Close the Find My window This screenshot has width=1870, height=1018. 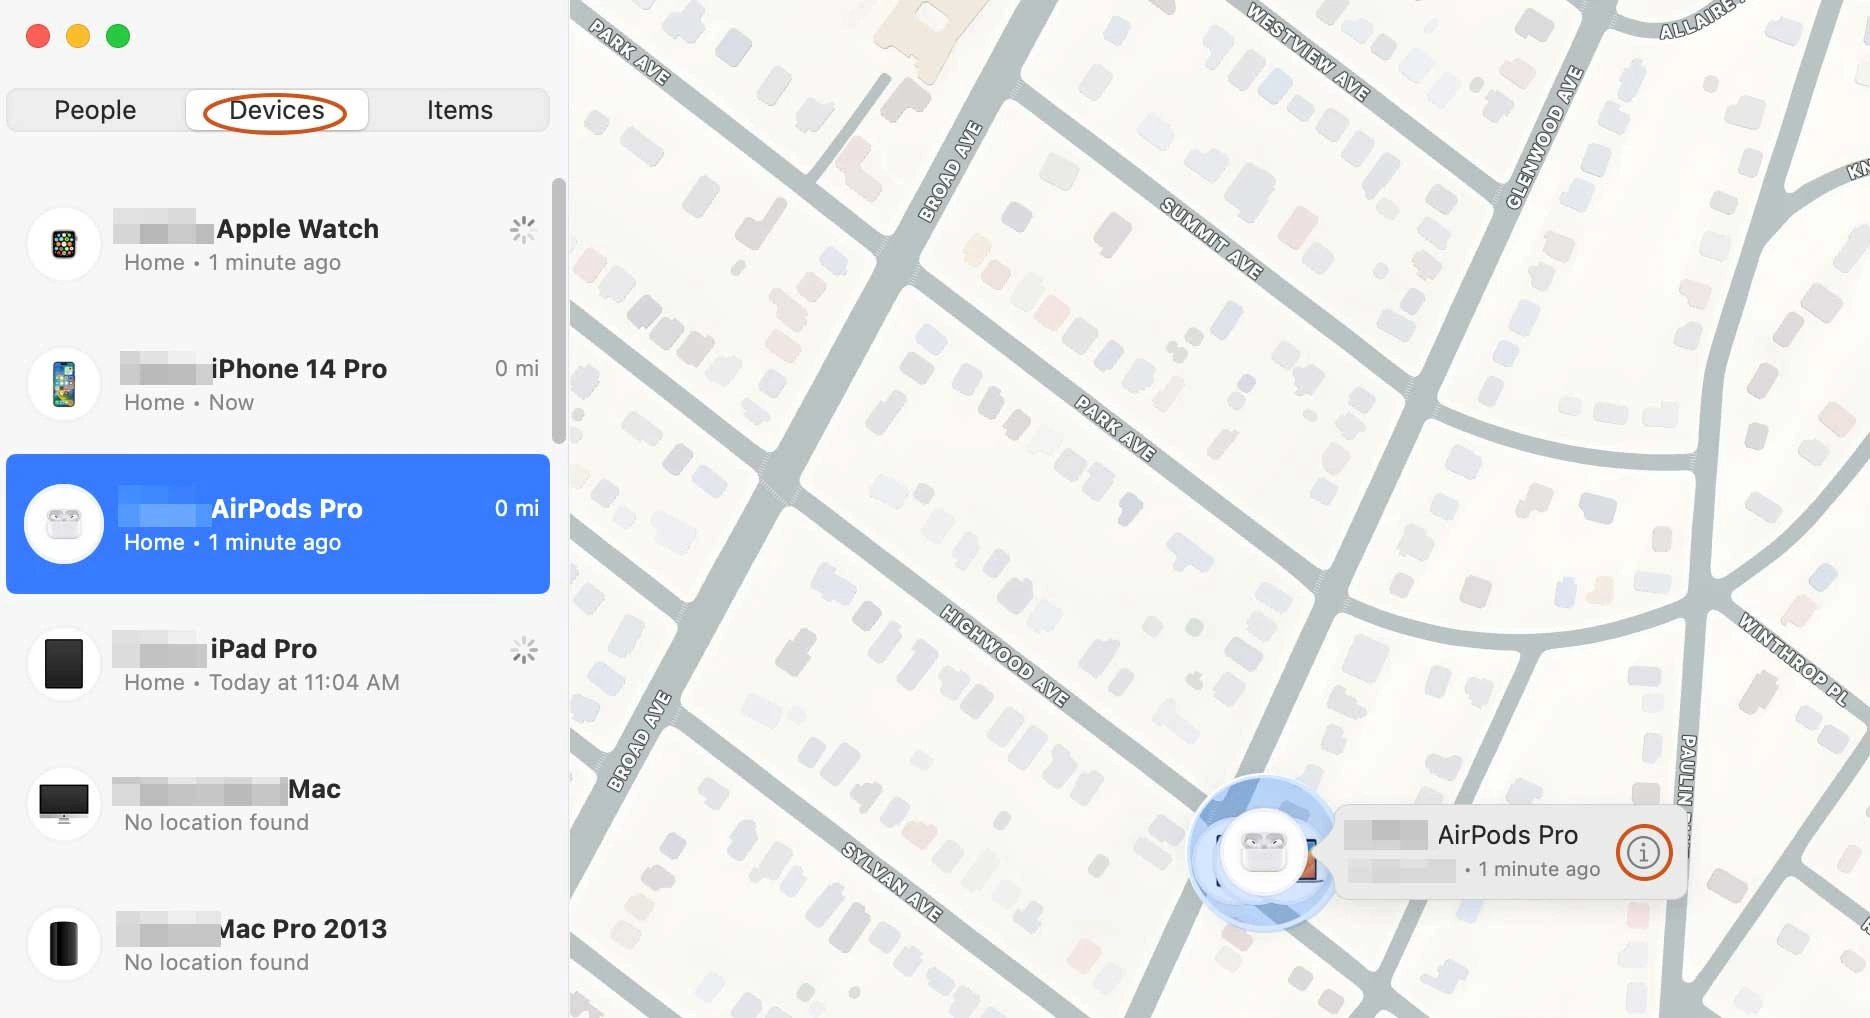[38, 36]
